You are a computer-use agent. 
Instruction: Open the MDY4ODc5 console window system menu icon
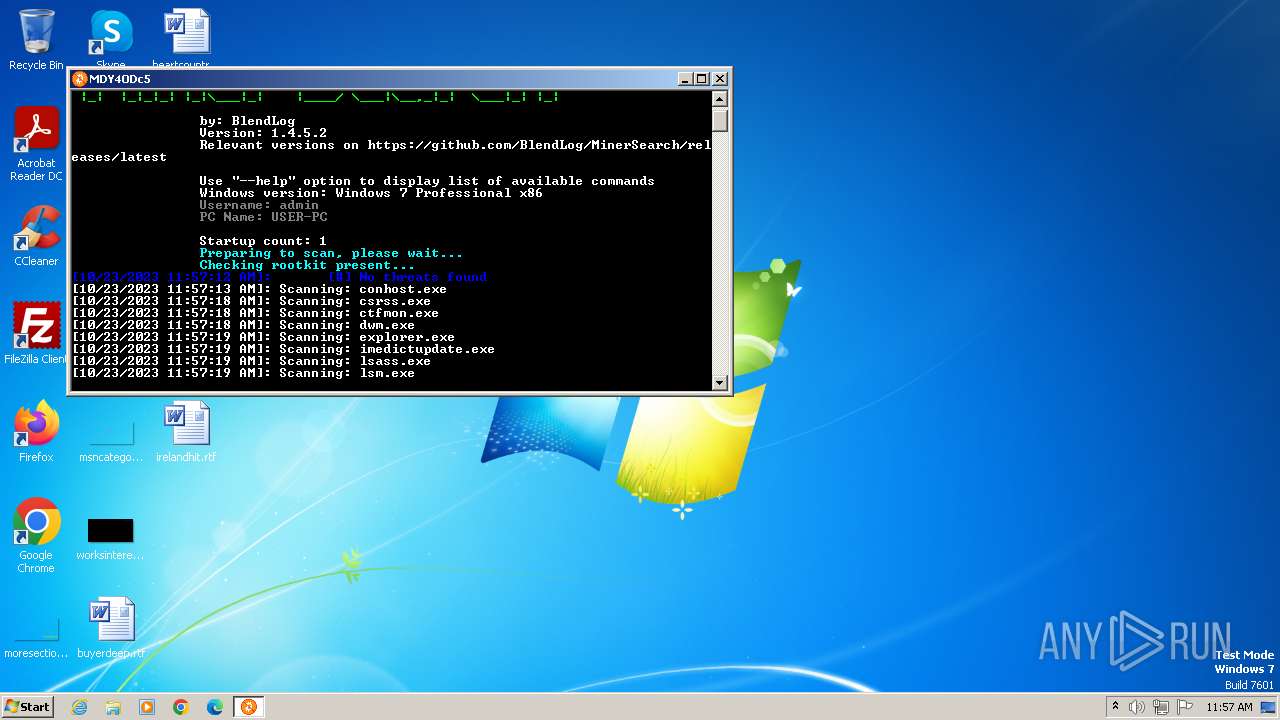point(80,79)
